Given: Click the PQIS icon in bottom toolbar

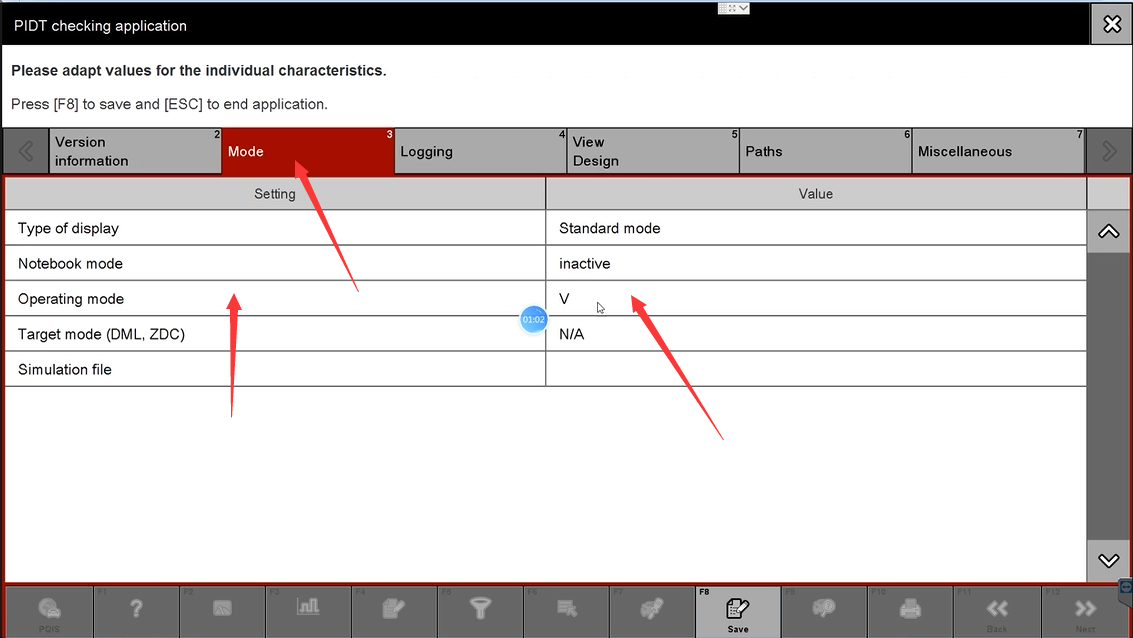Looking at the screenshot, I should 49,610.
